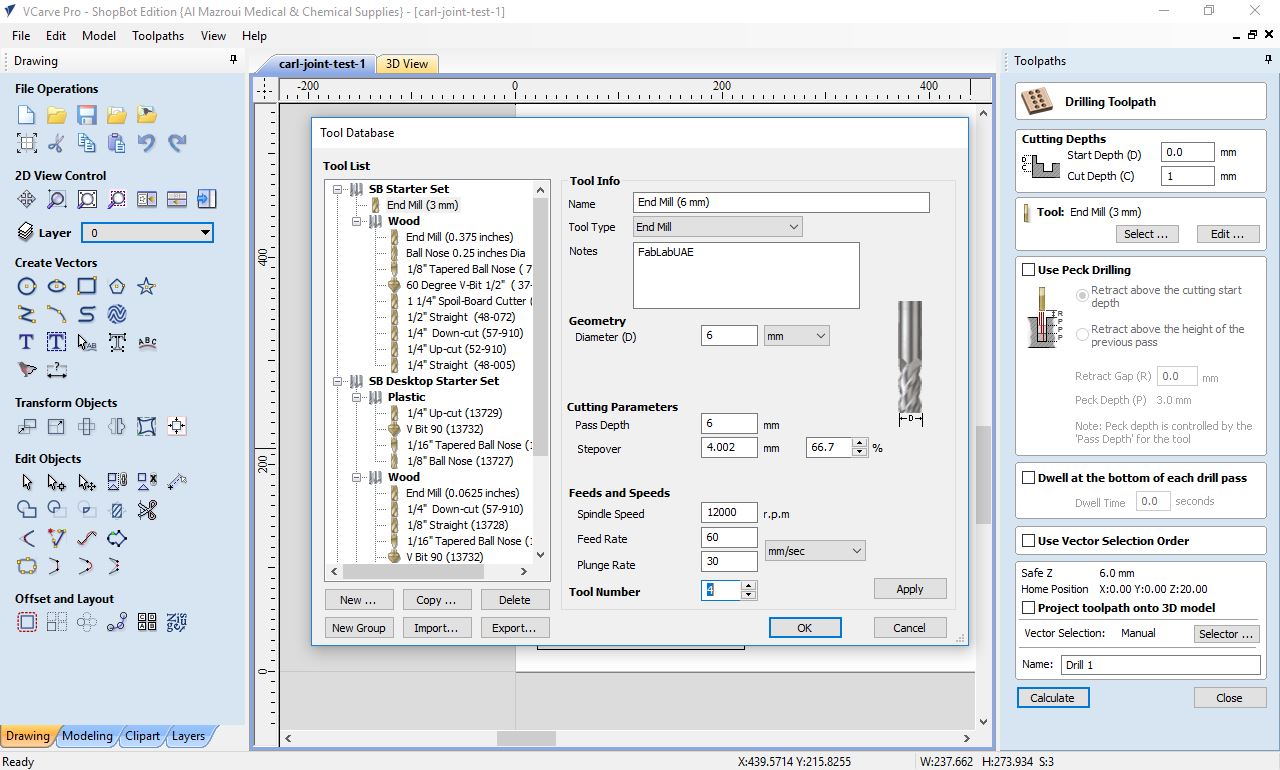Screen dimensions: 1280x770
Task: Choose the Text on Curve ABC icon
Action: coord(147,343)
